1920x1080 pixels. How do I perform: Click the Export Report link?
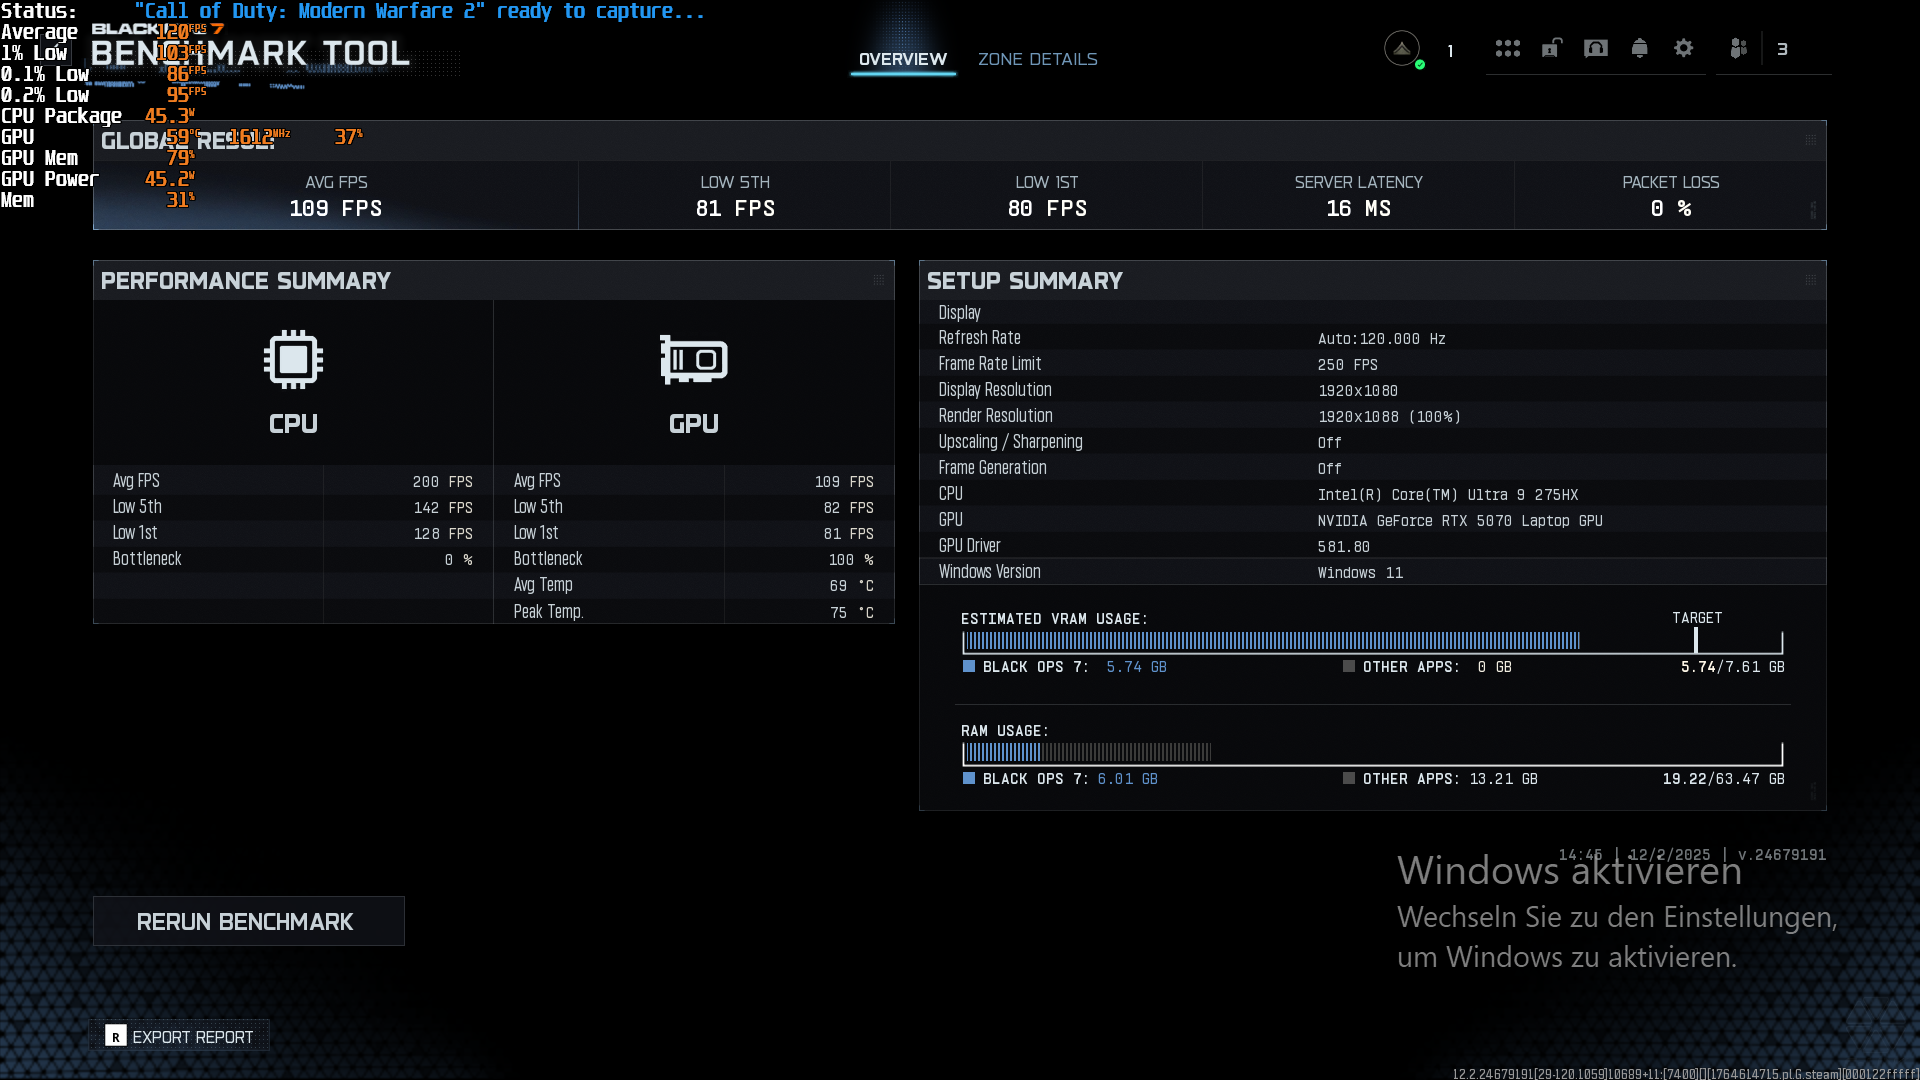tap(193, 1037)
